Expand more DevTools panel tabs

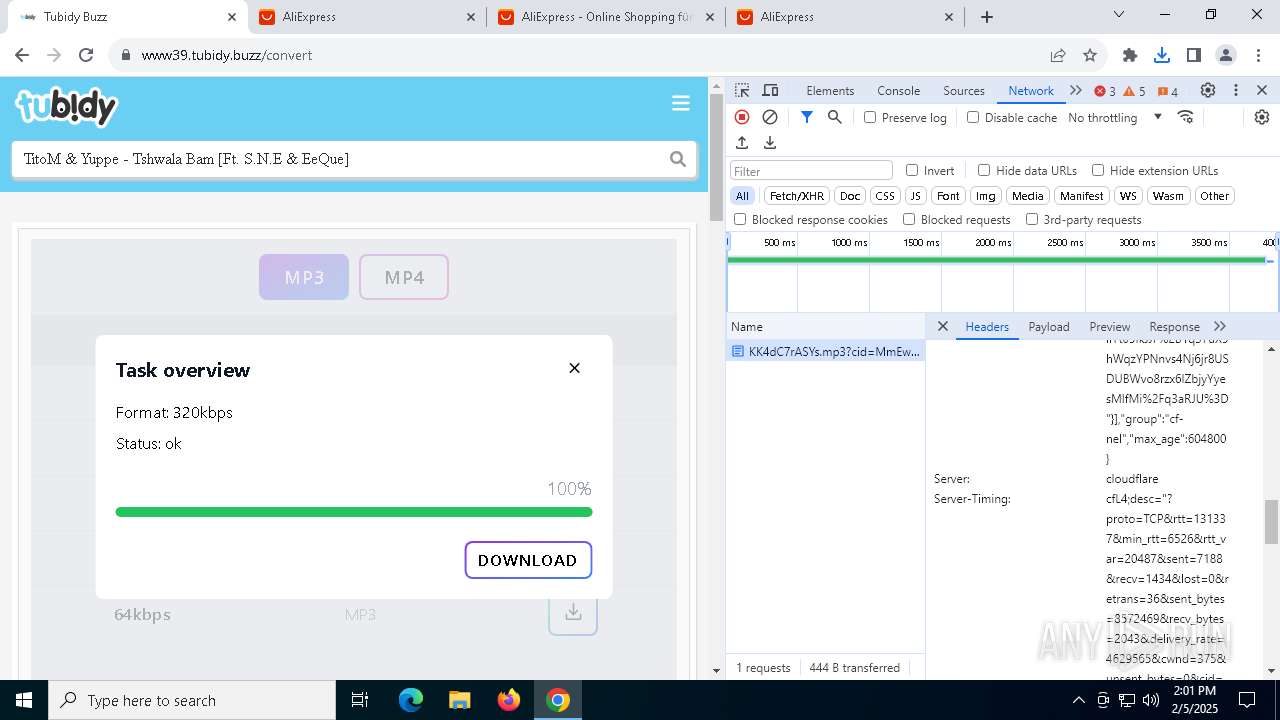[x=1076, y=90]
